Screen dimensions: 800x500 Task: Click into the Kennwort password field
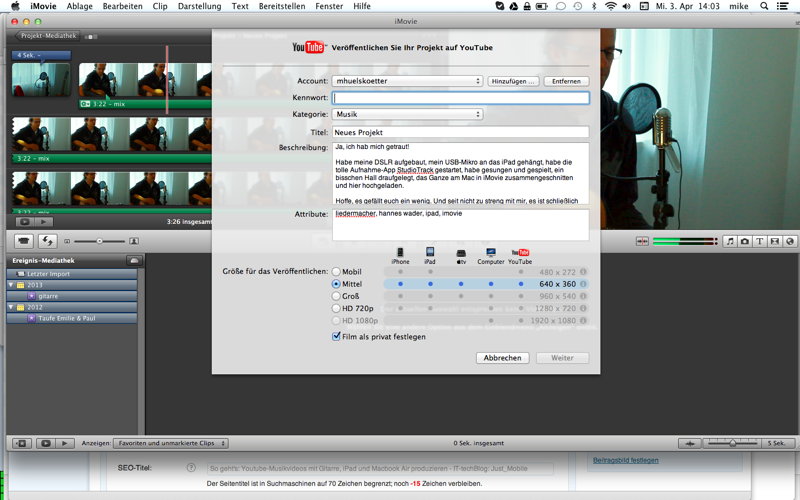[461, 98]
